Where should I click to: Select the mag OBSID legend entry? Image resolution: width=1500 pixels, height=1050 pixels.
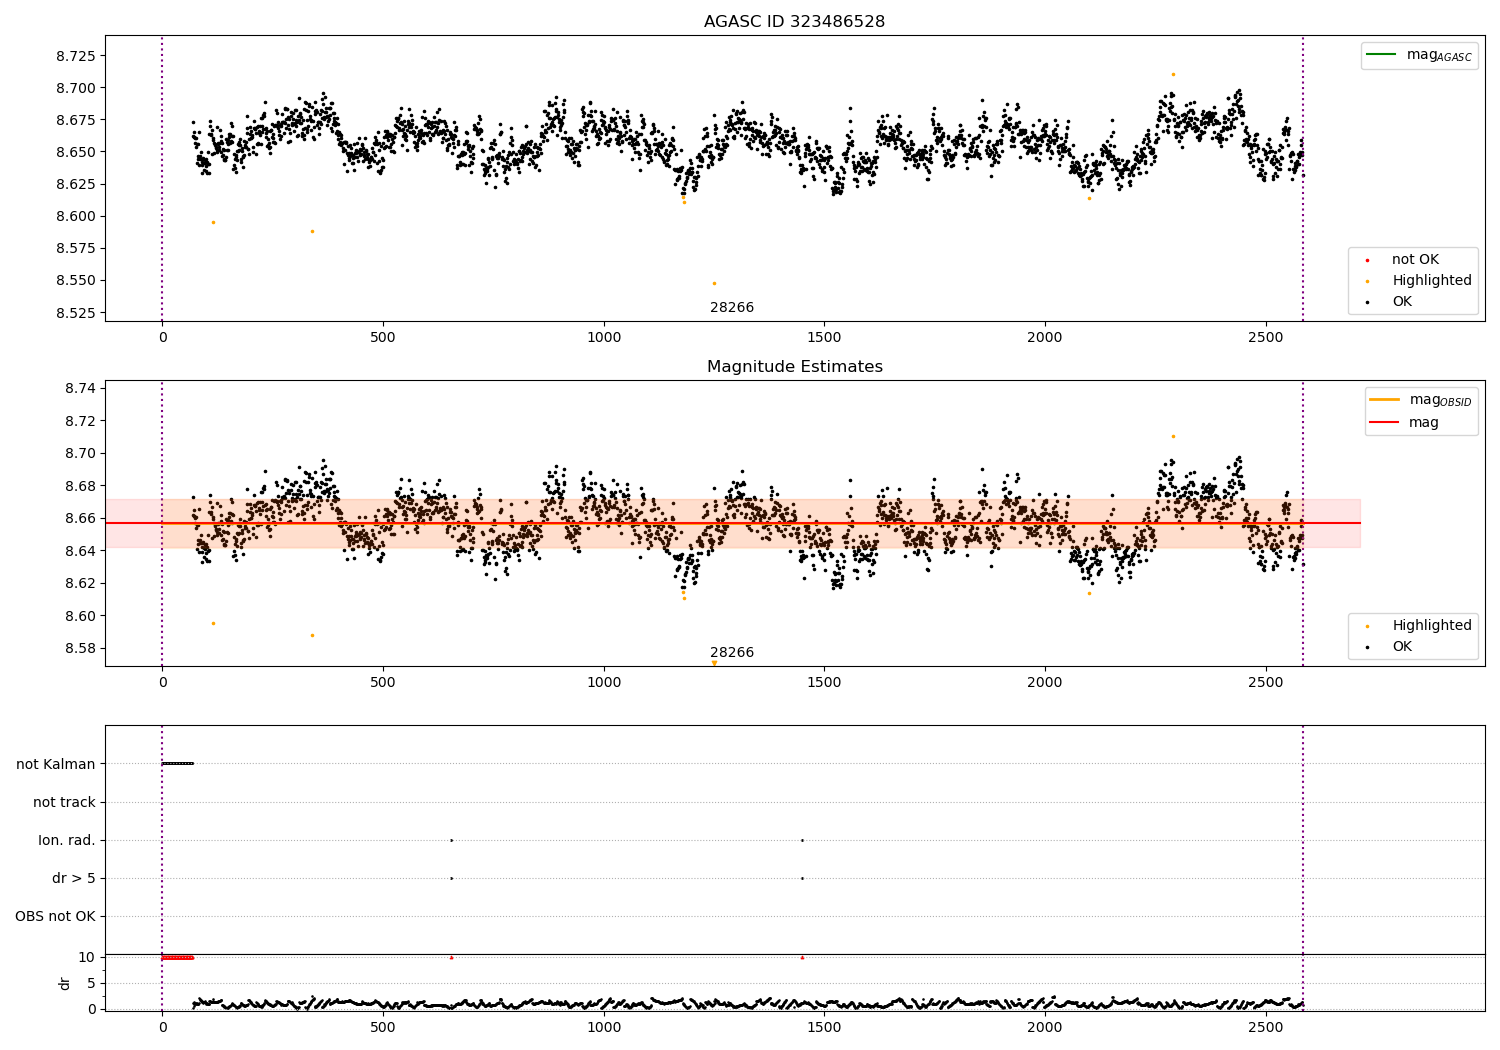(x=1422, y=400)
